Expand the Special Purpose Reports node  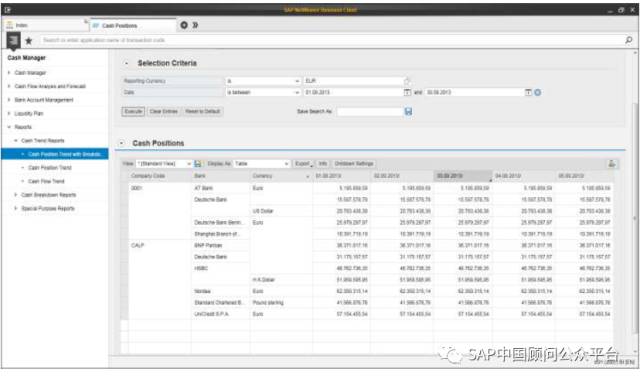click(16, 208)
